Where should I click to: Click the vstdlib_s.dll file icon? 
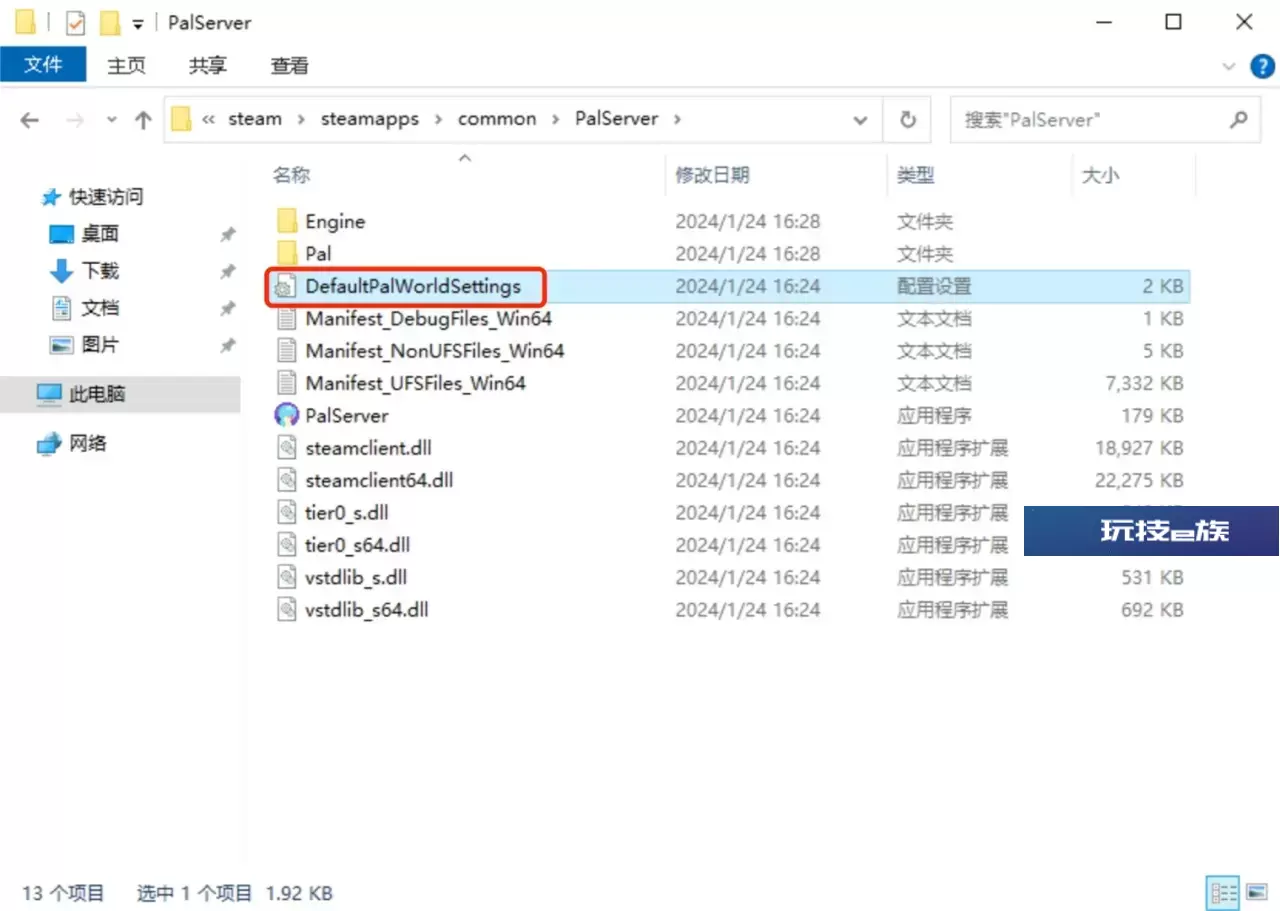point(287,577)
